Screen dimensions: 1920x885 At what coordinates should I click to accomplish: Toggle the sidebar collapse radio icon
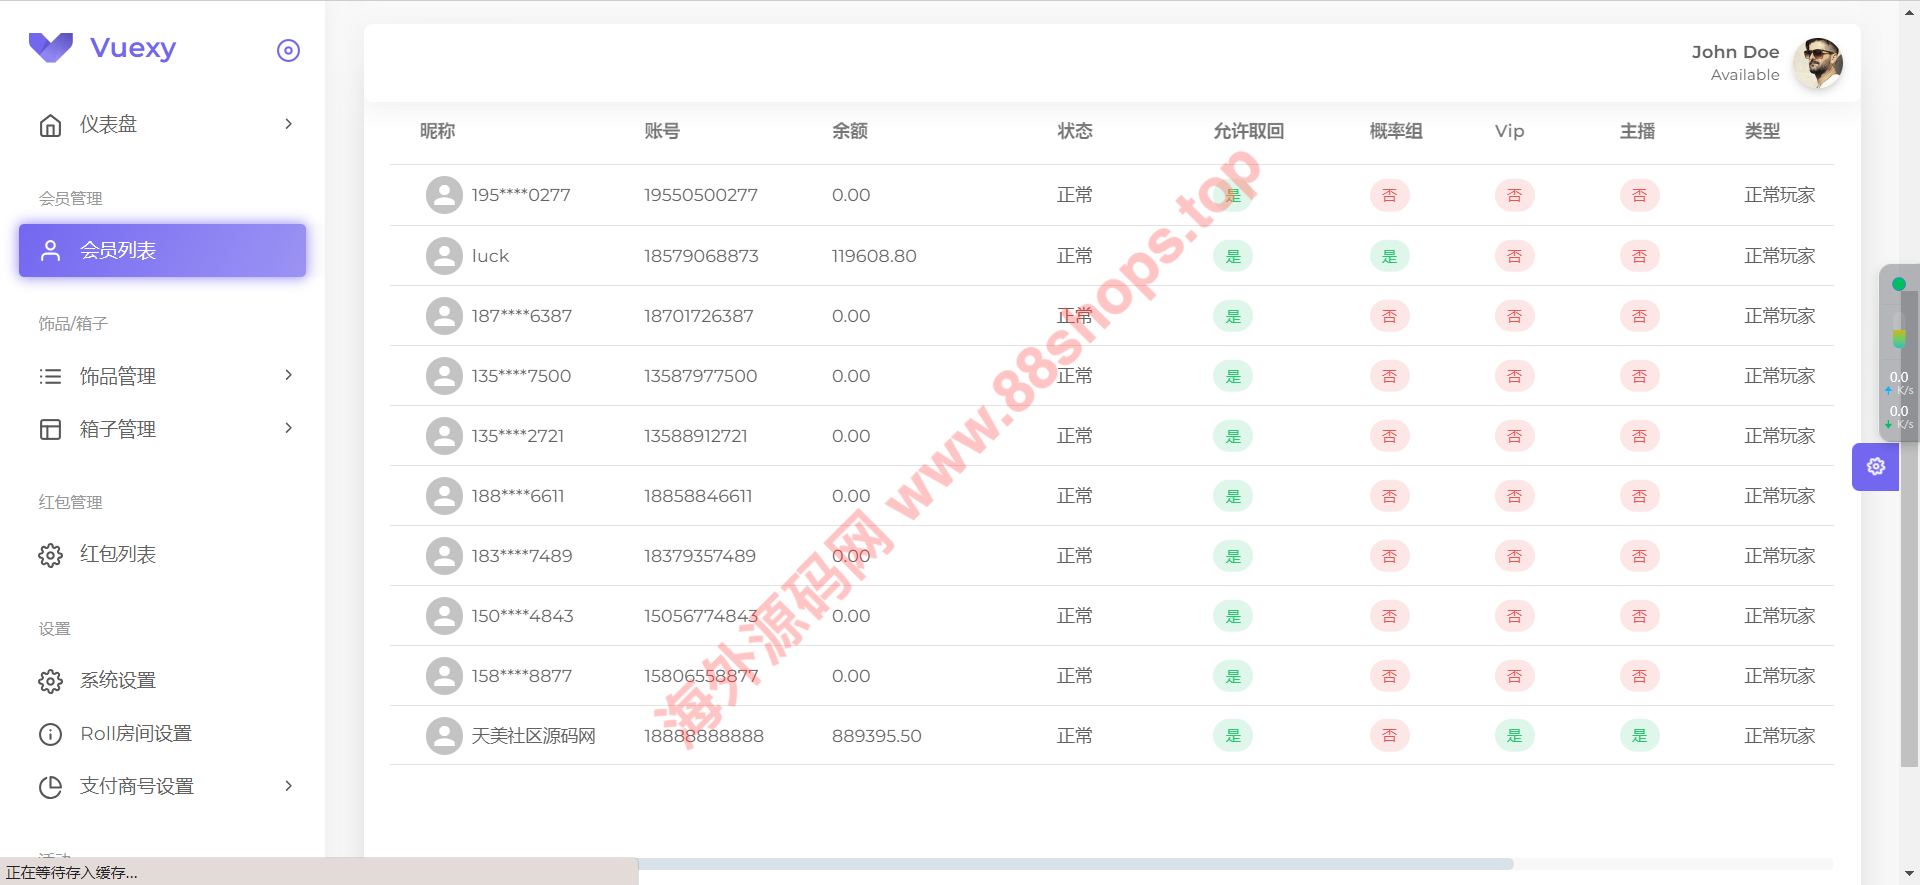point(288,50)
